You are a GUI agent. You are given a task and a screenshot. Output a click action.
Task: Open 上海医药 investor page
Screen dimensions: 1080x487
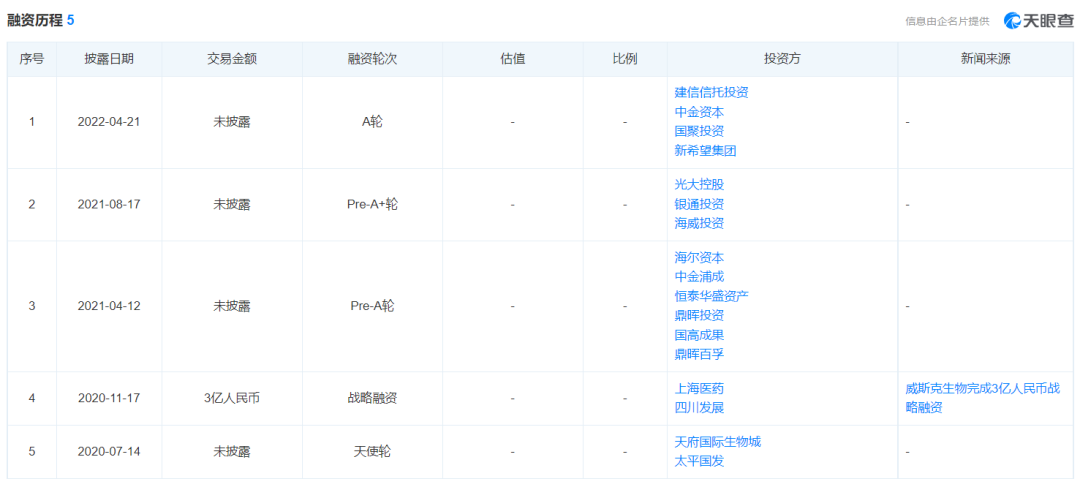tap(699, 388)
